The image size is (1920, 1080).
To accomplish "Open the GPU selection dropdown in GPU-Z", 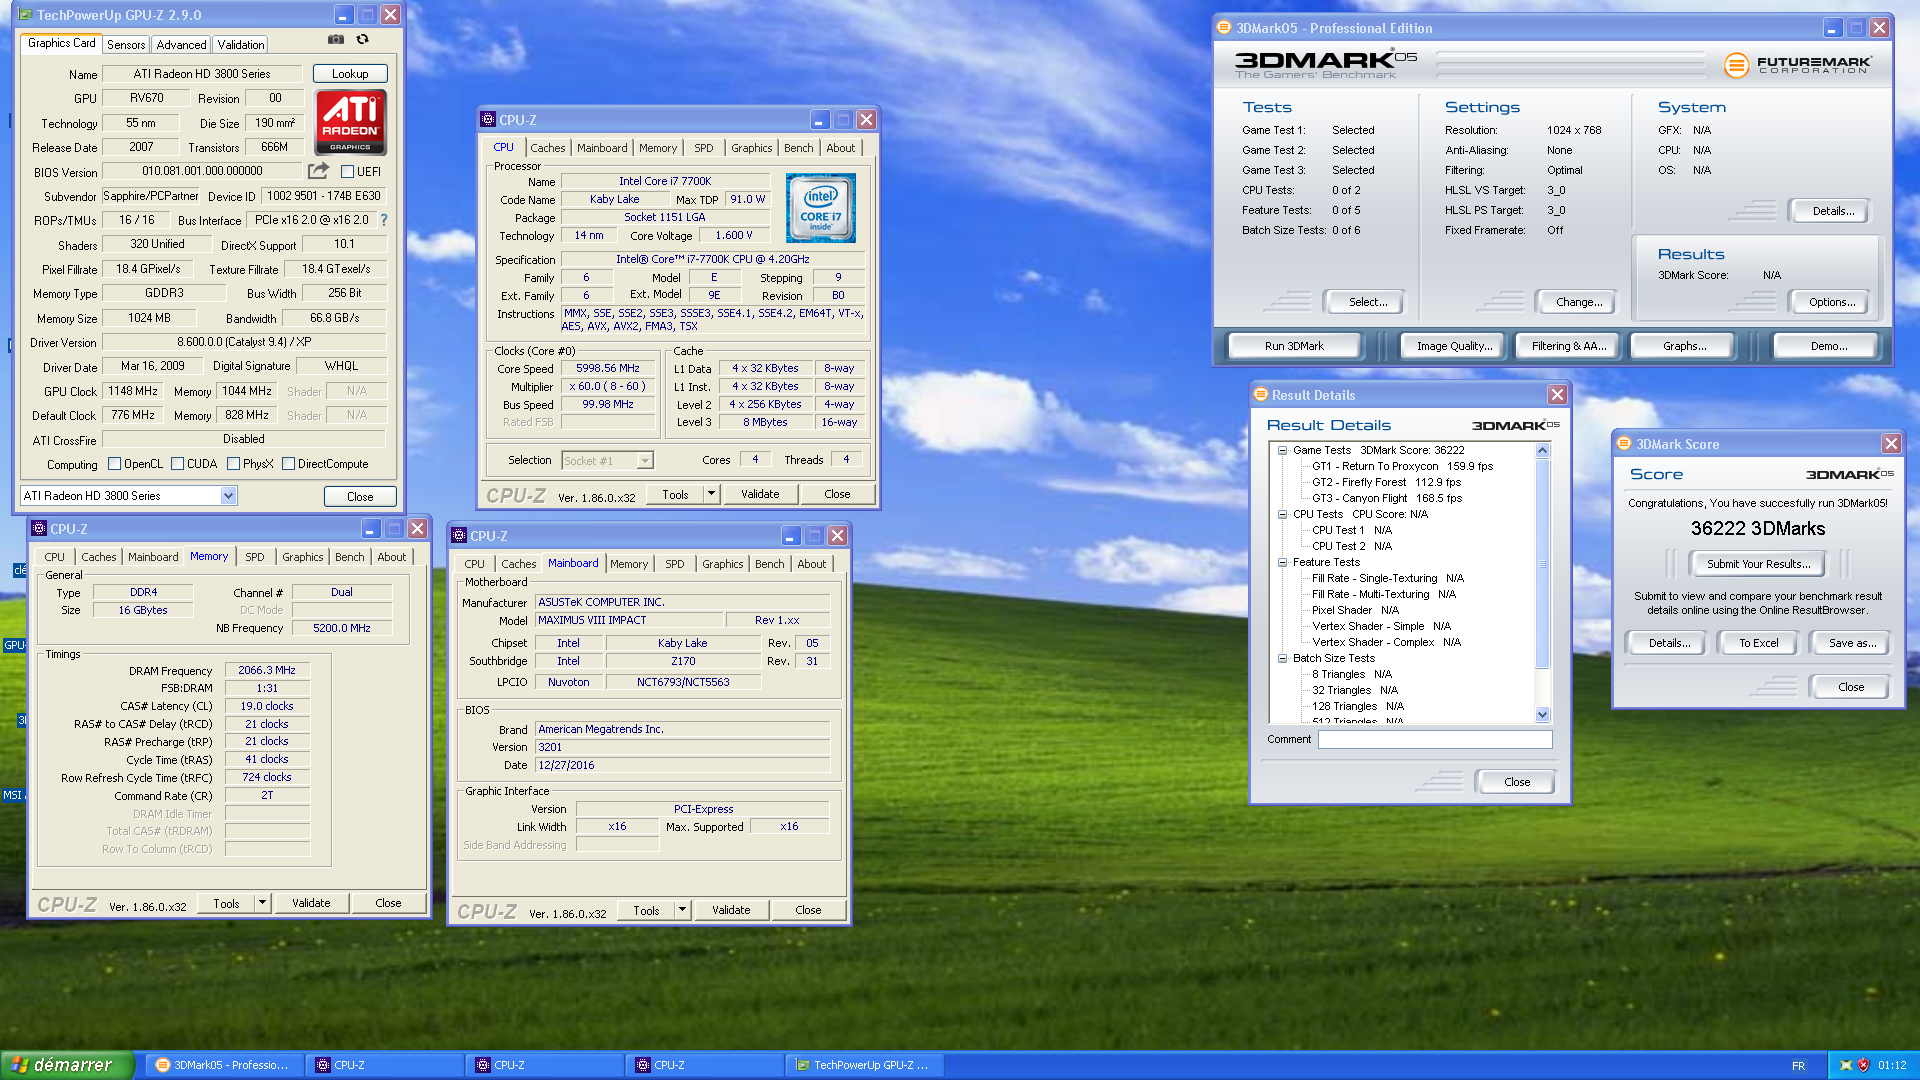I will 228,496.
